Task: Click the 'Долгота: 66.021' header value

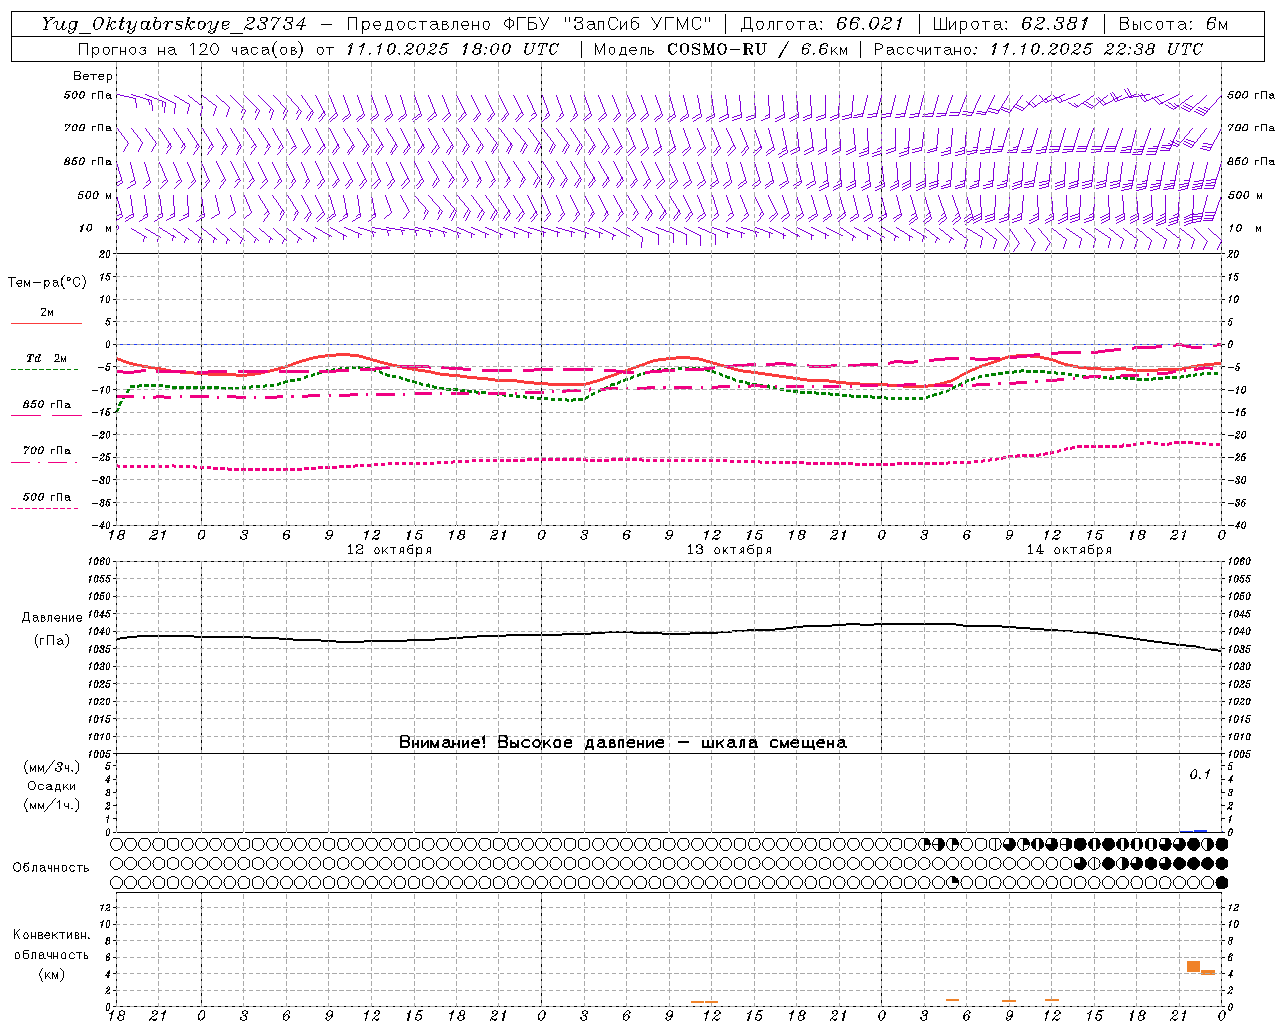Action: click(x=822, y=24)
